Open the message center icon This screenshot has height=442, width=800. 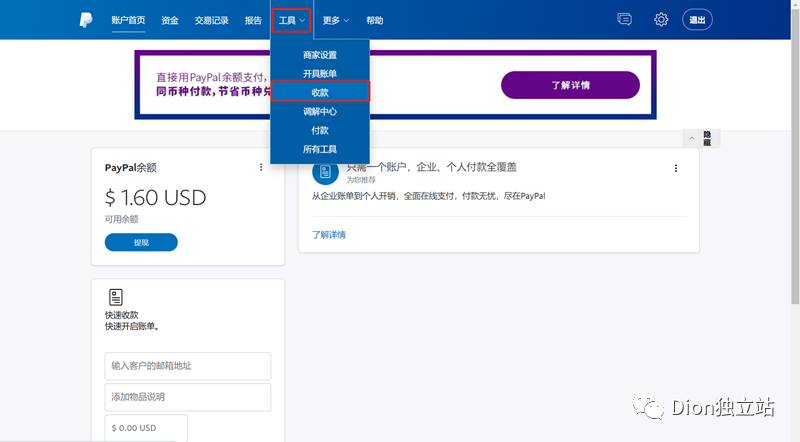624,20
